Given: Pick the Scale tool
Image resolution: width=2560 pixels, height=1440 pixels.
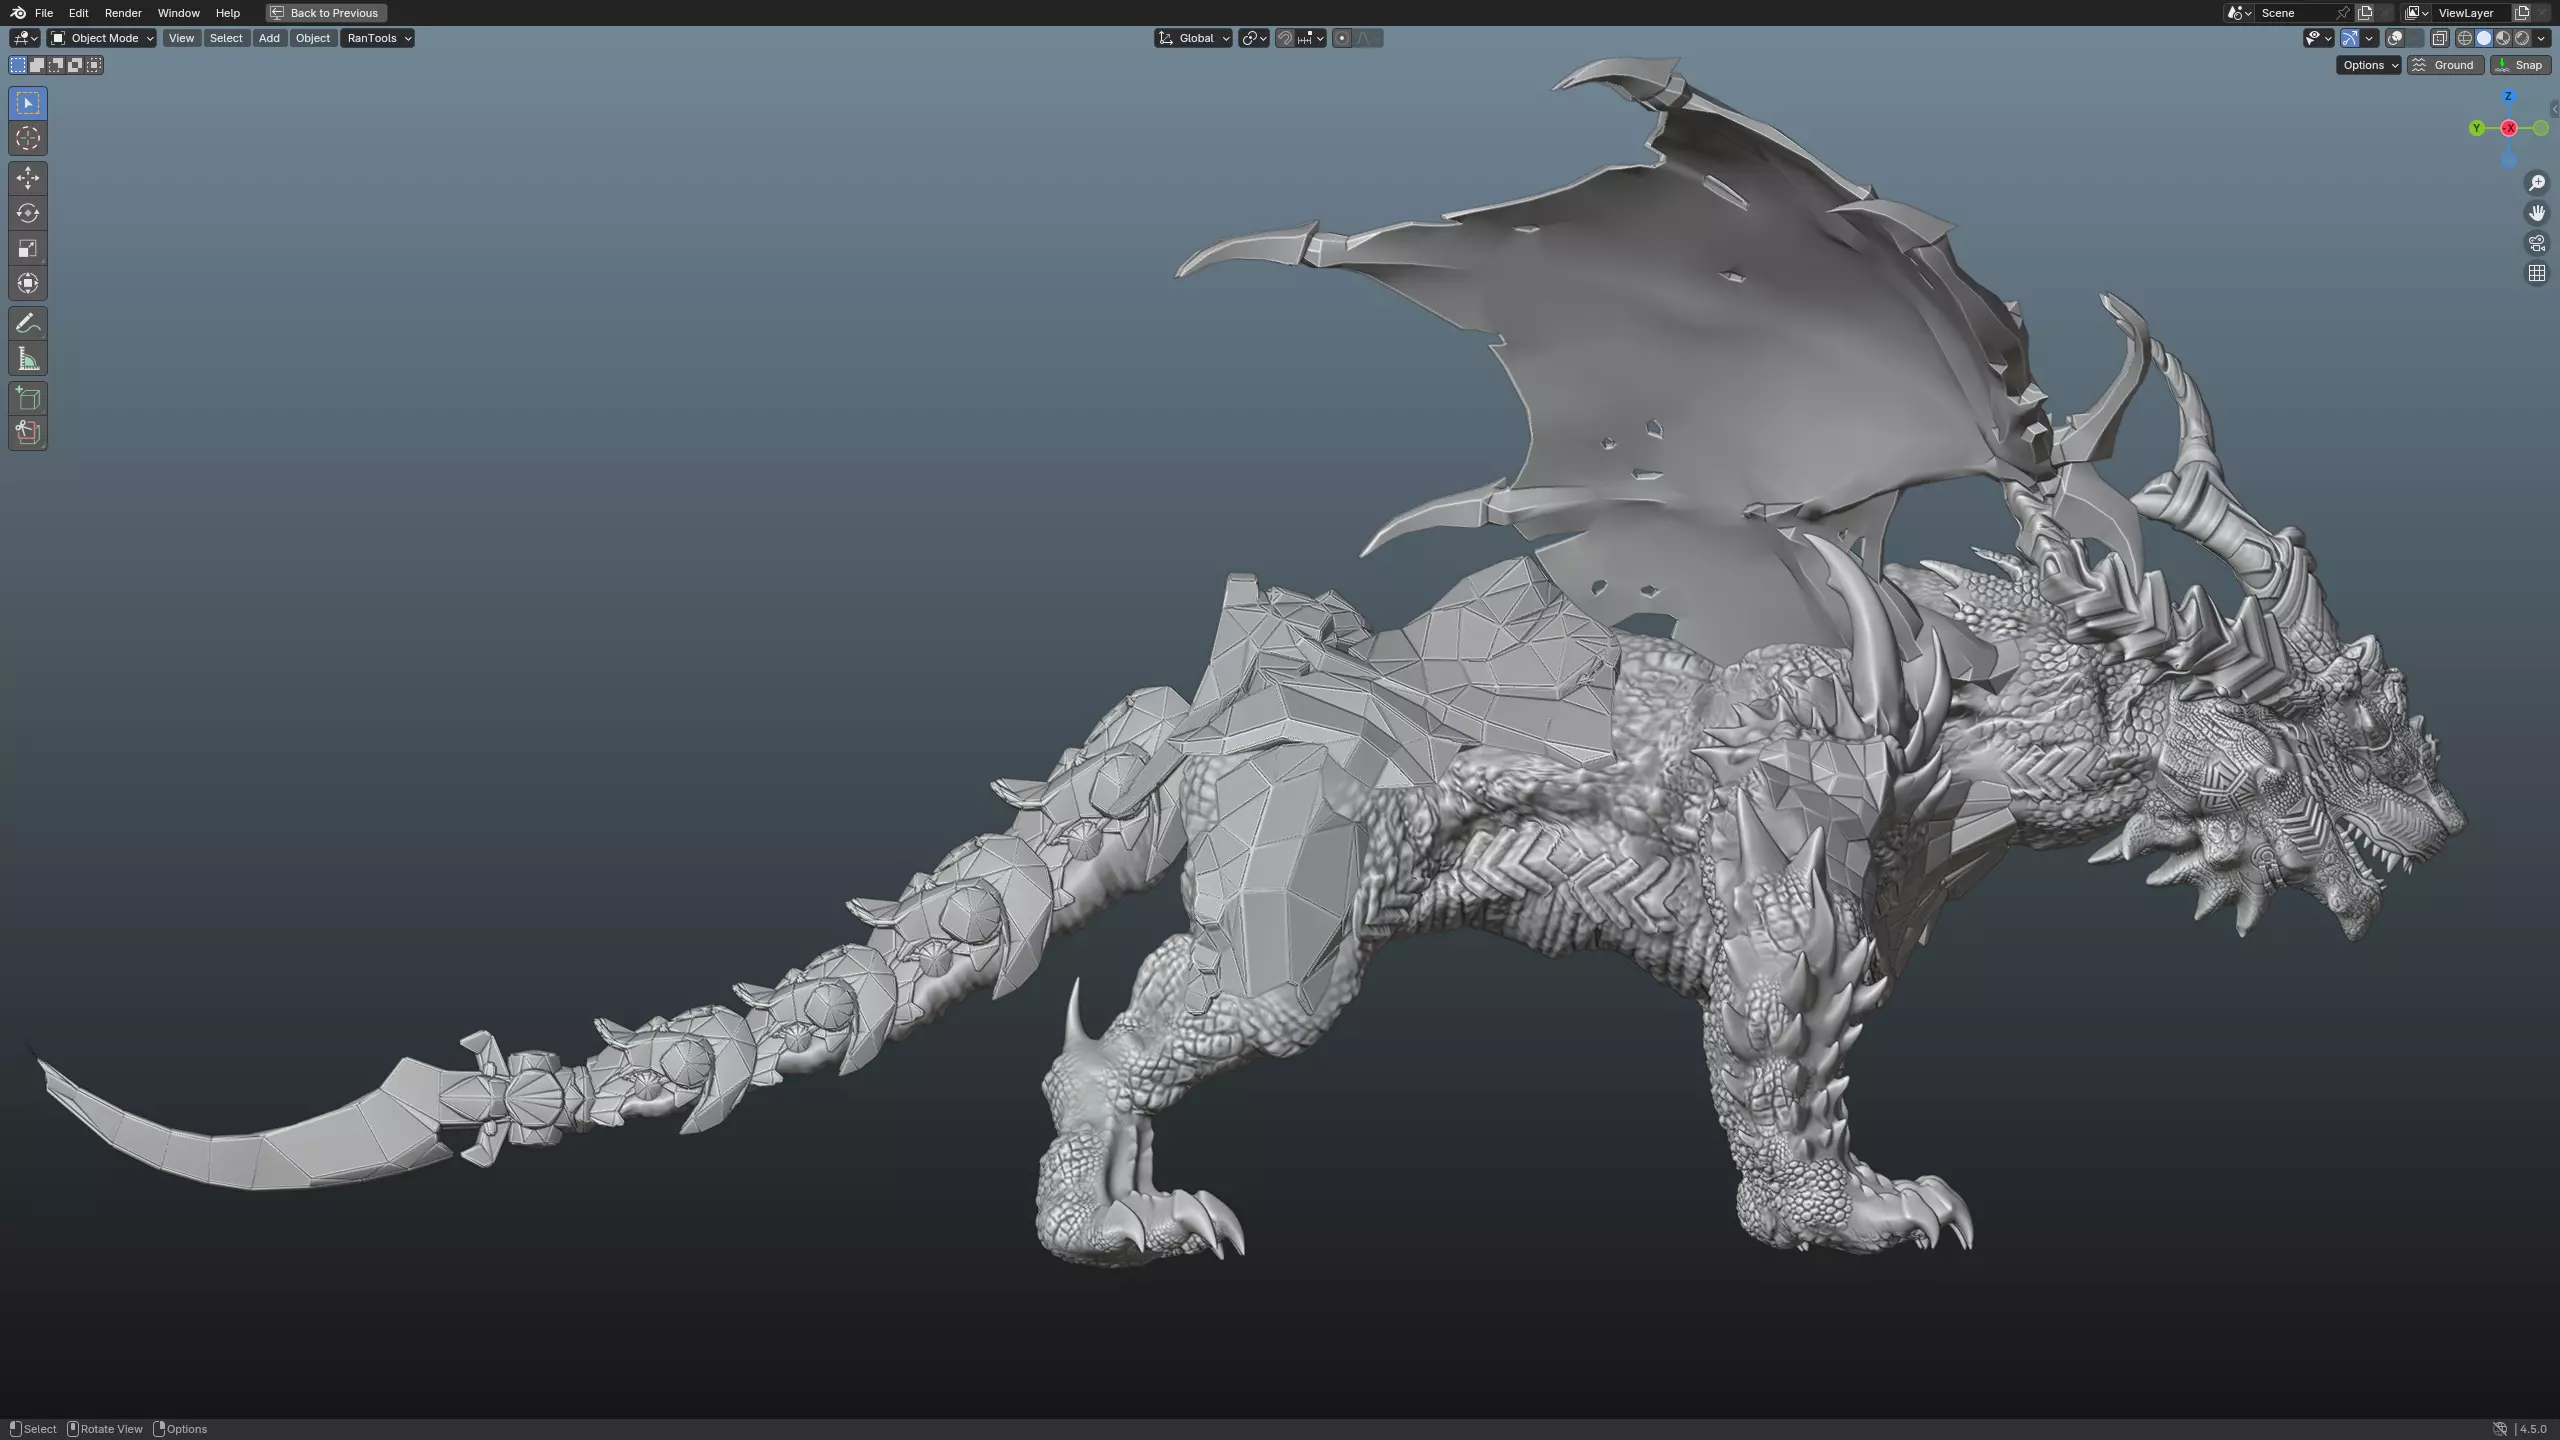Looking at the screenshot, I should (x=28, y=248).
